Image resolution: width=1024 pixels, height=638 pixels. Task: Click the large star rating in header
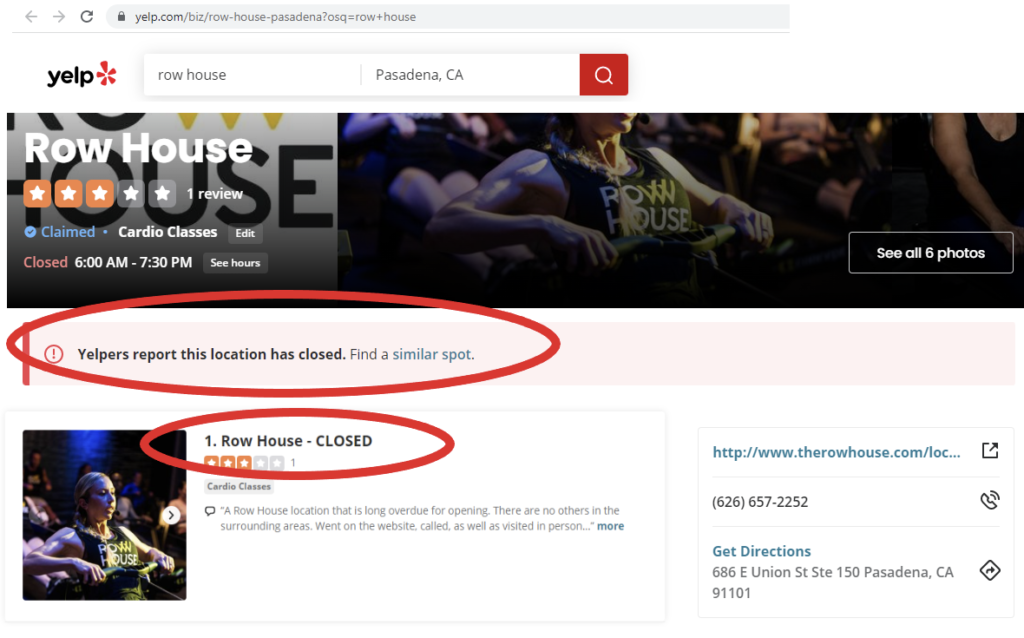pyautogui.click(x=100, y=193)
